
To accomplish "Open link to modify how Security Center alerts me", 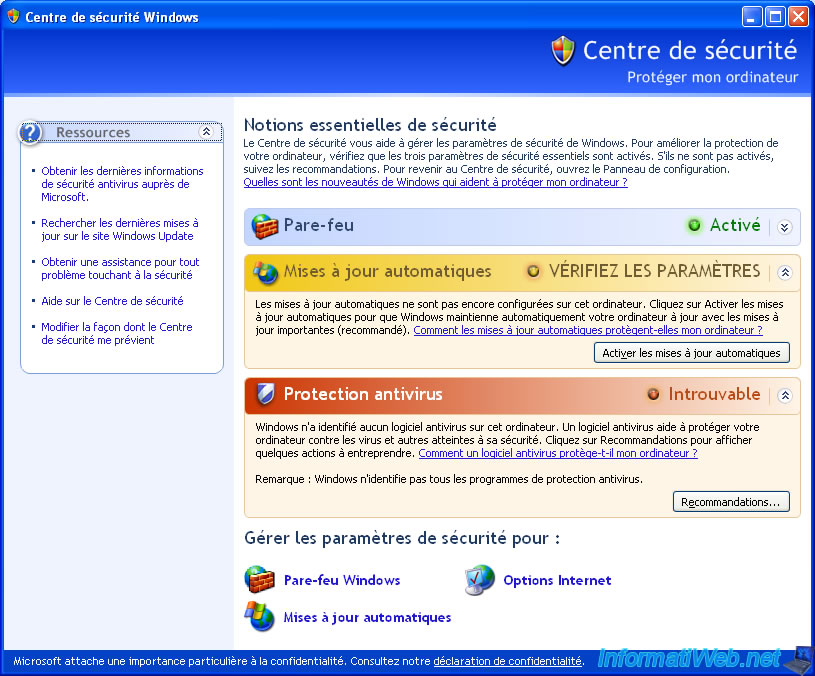I will pos(116,333).
